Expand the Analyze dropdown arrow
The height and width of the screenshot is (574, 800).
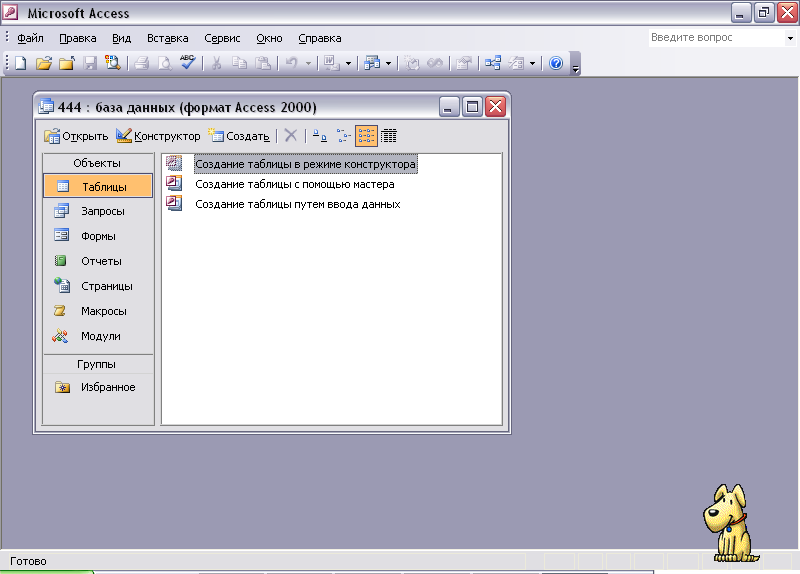pos(388,64)
